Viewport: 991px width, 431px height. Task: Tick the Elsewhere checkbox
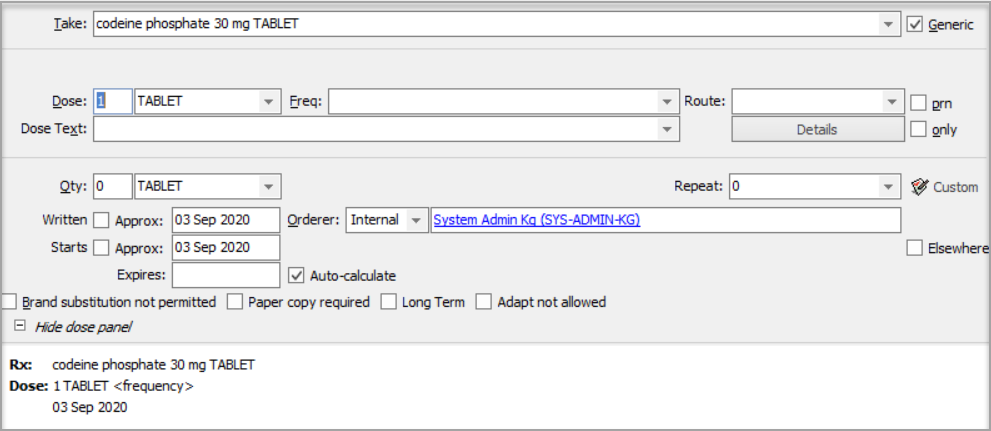(x=914, y=248)
